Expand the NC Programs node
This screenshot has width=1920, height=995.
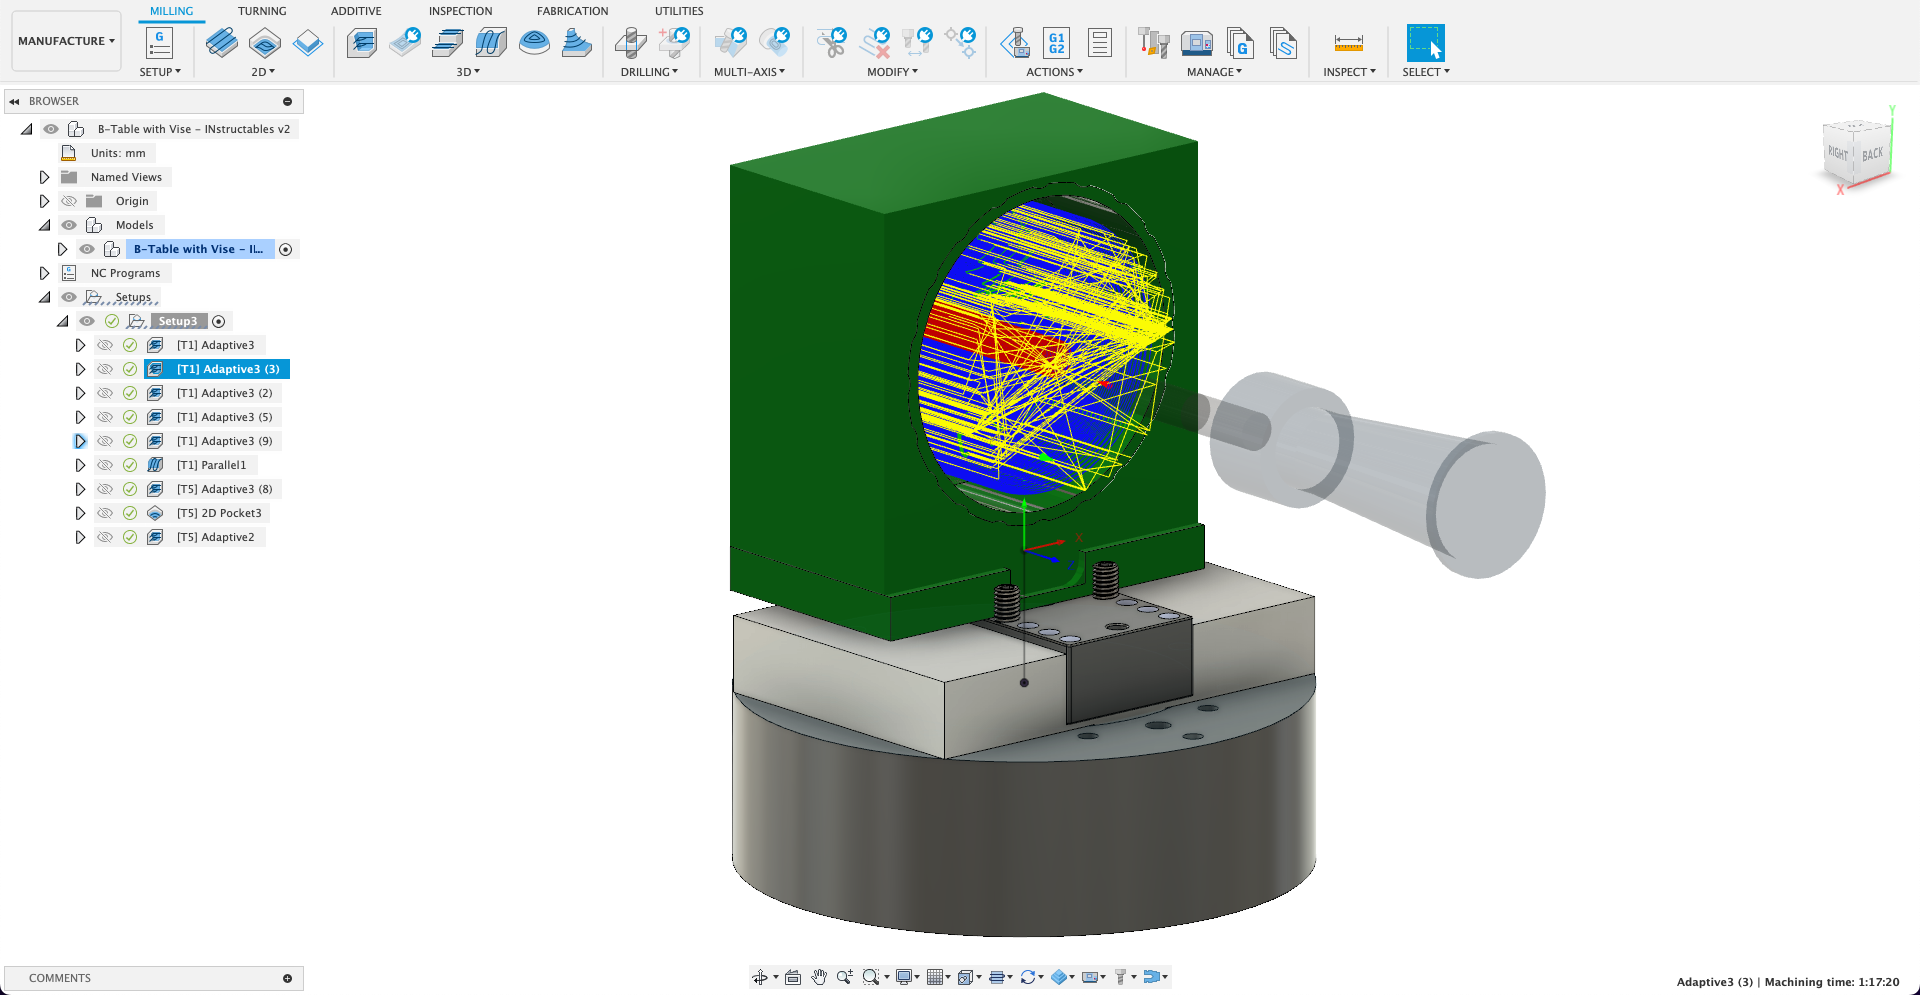click(x=44, y=273)
